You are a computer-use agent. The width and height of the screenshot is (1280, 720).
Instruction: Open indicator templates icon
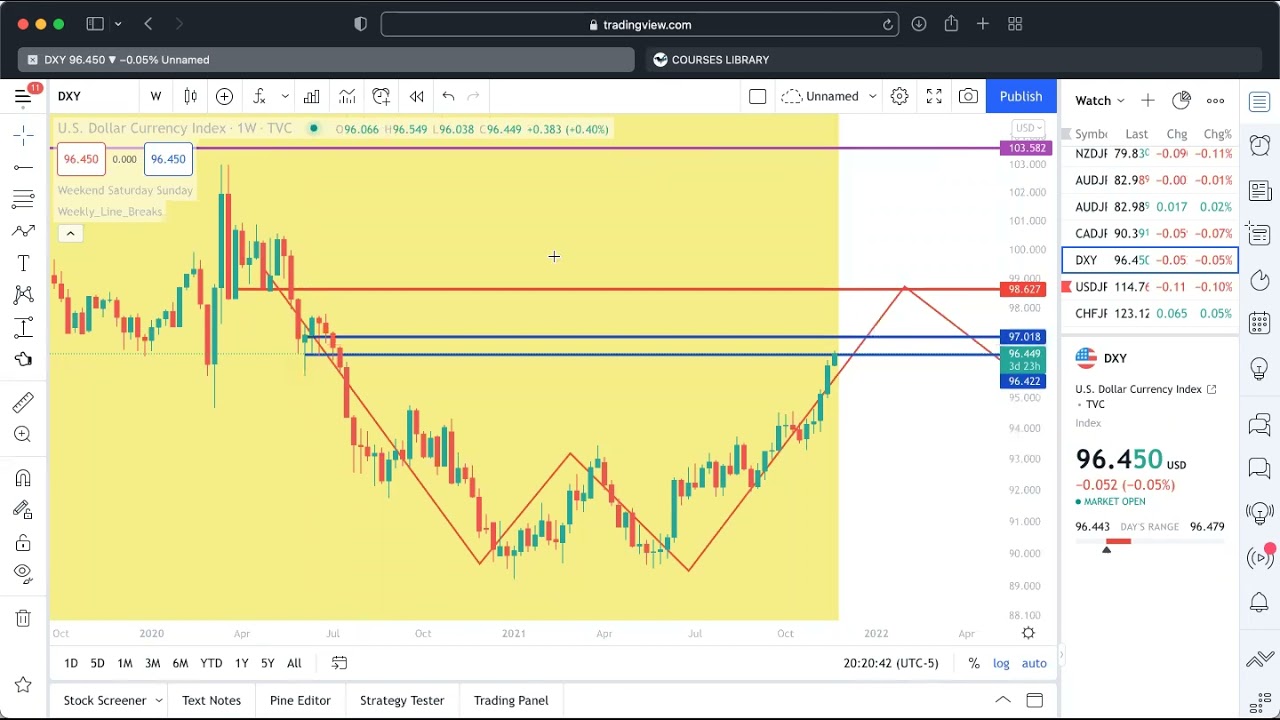pos(347,96)
